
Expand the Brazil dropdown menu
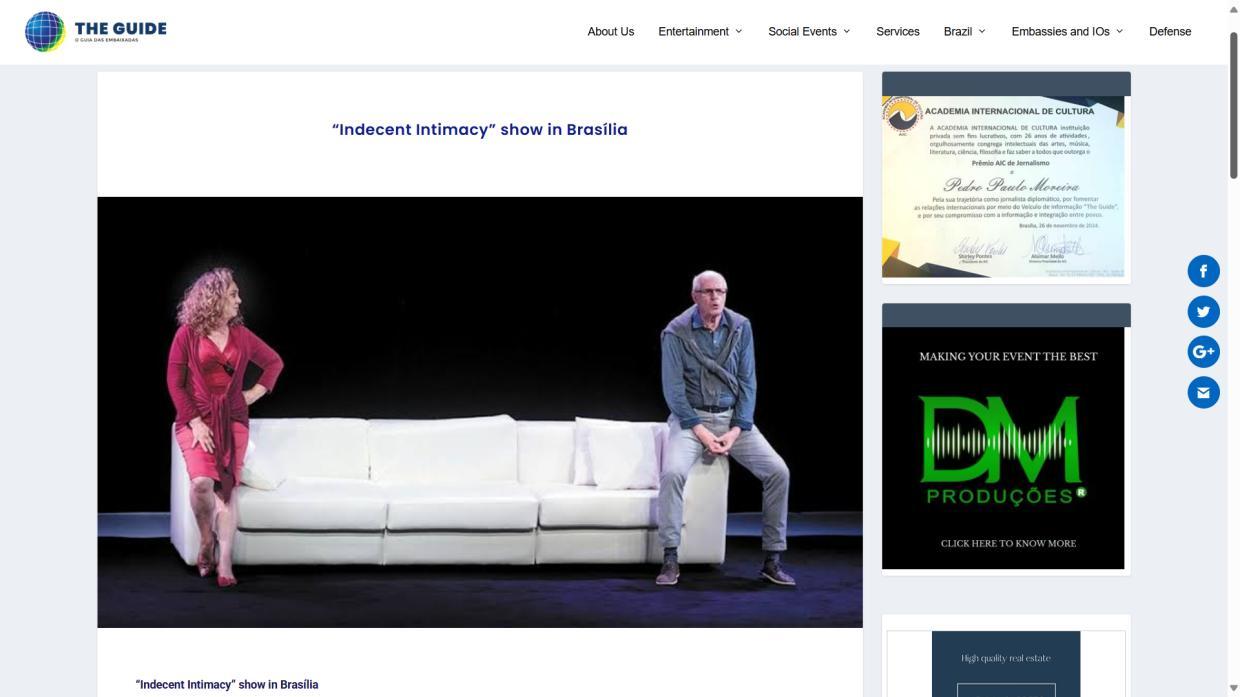click(x=964, y=31)
